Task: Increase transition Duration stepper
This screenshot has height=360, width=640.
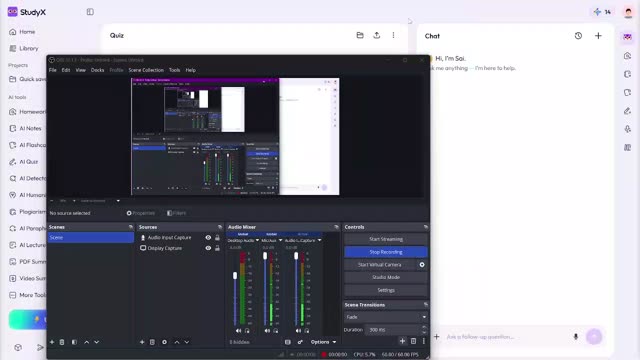Action: pos(424,327)
